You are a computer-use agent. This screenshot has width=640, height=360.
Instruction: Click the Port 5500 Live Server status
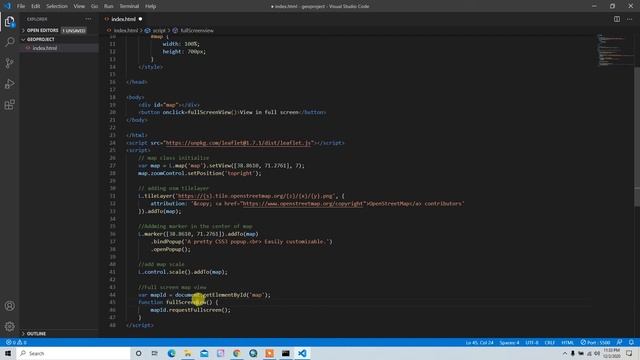click(x=595, y=342)
